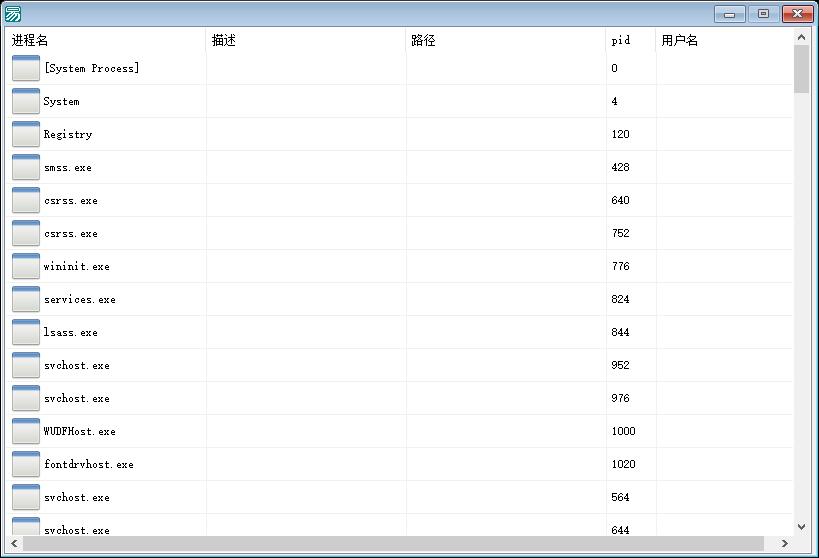Screen dimensions: 819x558
Task: Click the lsass.exe process icon
Action: click(26, 332)
